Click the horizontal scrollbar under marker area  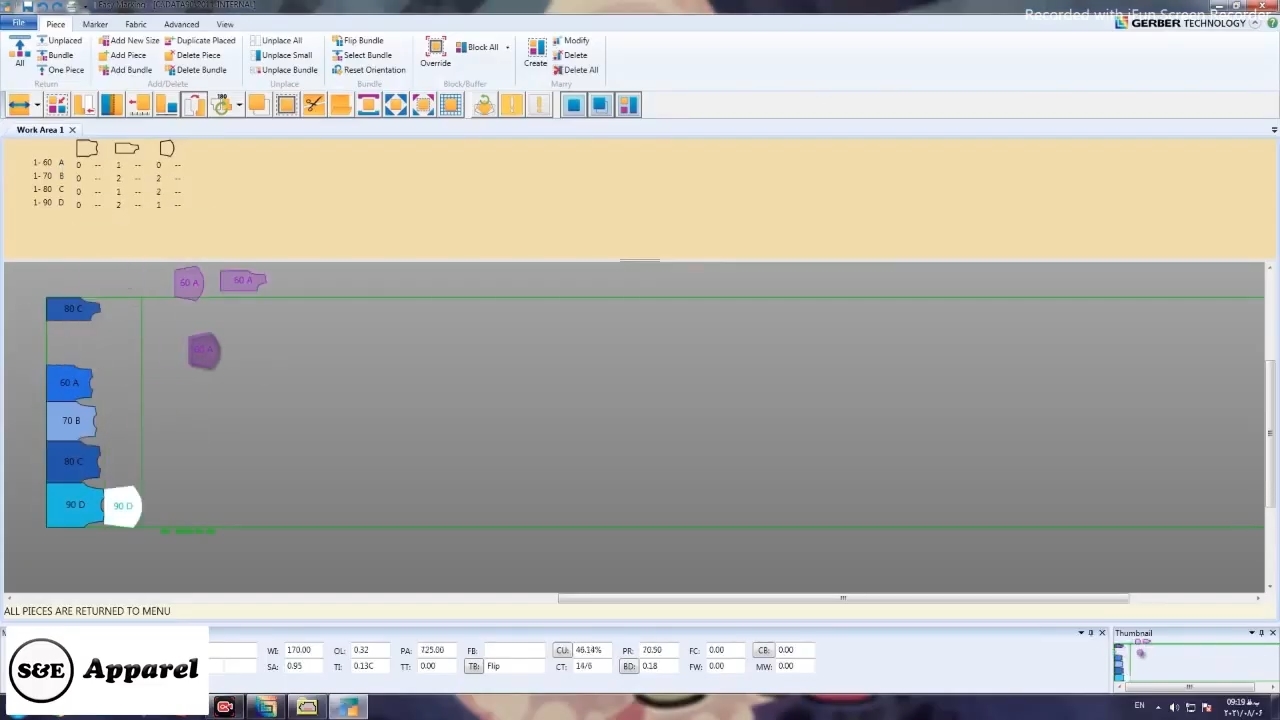pos(843,599)
